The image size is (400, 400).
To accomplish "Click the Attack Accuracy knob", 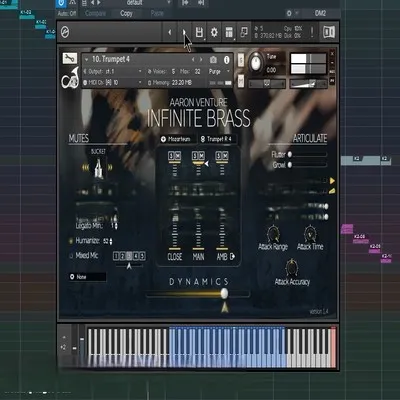I will point(292,268).
